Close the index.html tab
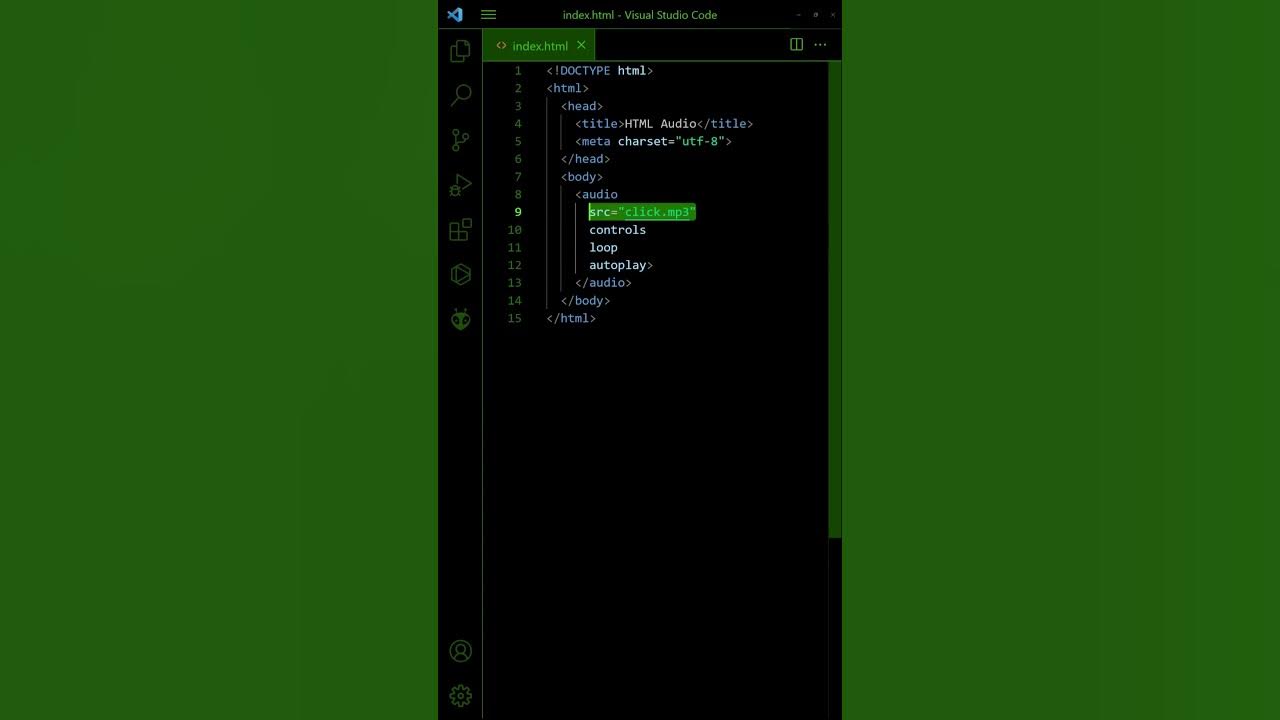Viewport: 1280px width, 720px height. (x=580, y=45)
